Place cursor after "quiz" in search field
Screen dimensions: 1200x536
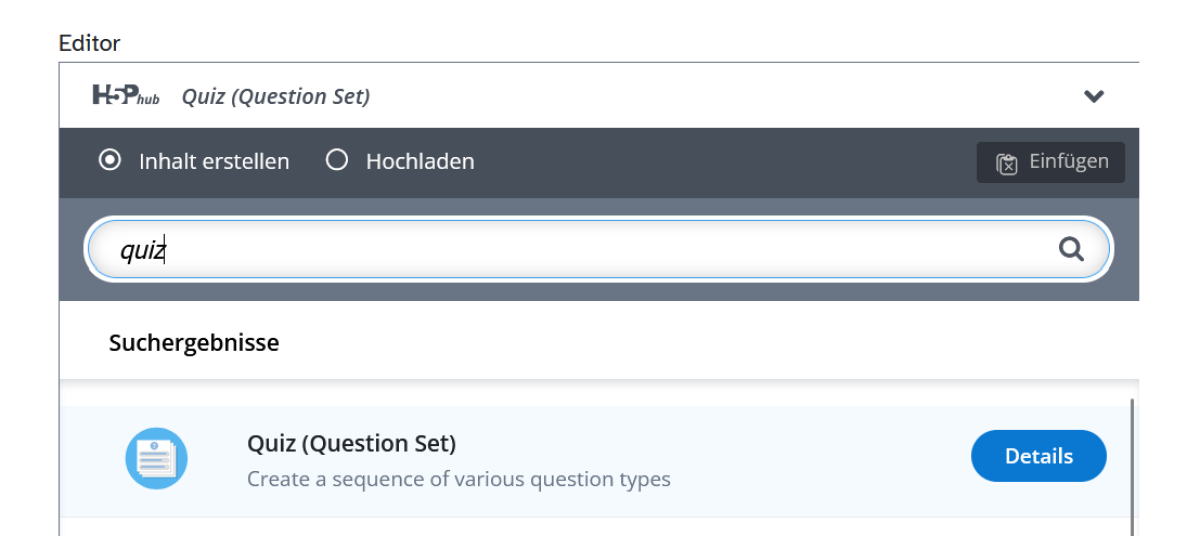(165, 250)
